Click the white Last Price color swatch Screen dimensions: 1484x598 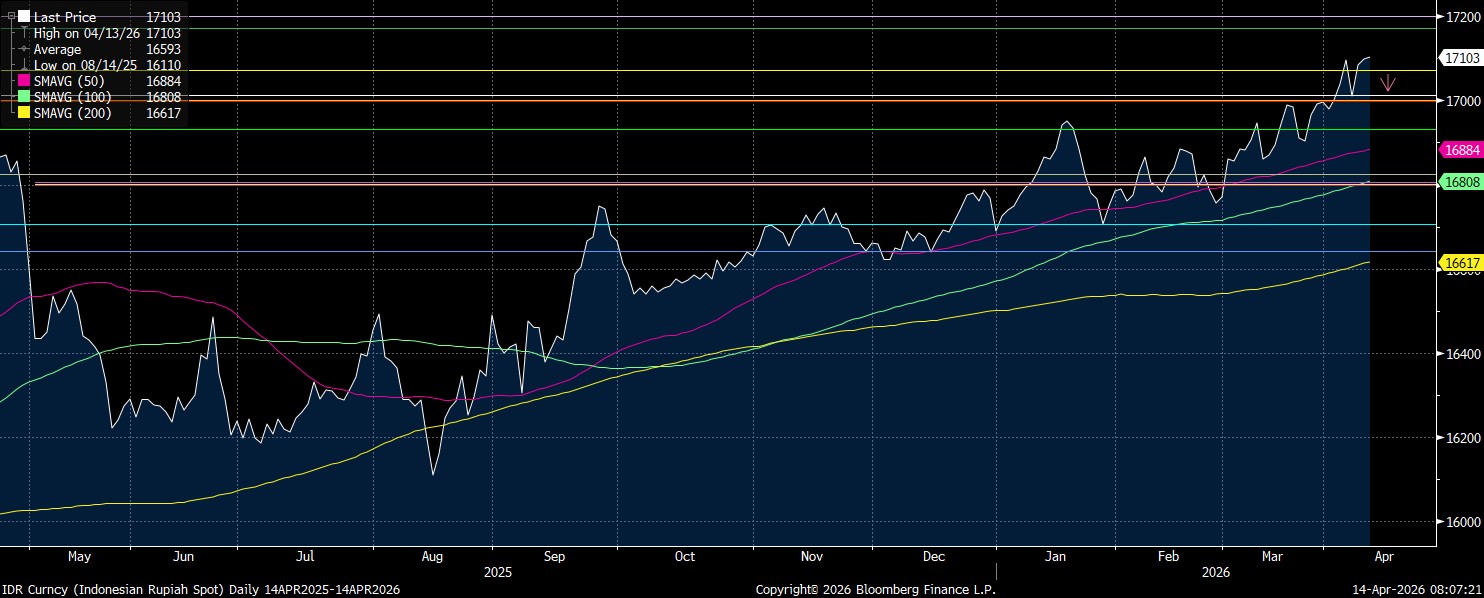pos(24,17)
